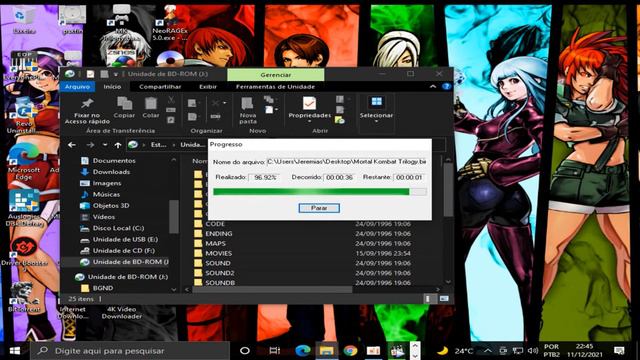Open the CODE folder in file list
640x360 pixels.
coord(215,224)
